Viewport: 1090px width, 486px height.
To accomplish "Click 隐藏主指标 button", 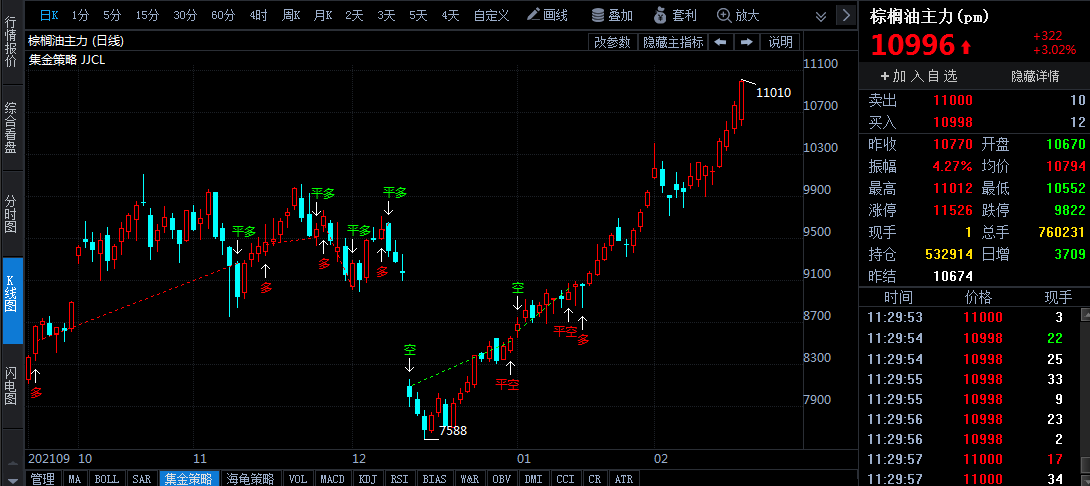I will tap(673, 42).
